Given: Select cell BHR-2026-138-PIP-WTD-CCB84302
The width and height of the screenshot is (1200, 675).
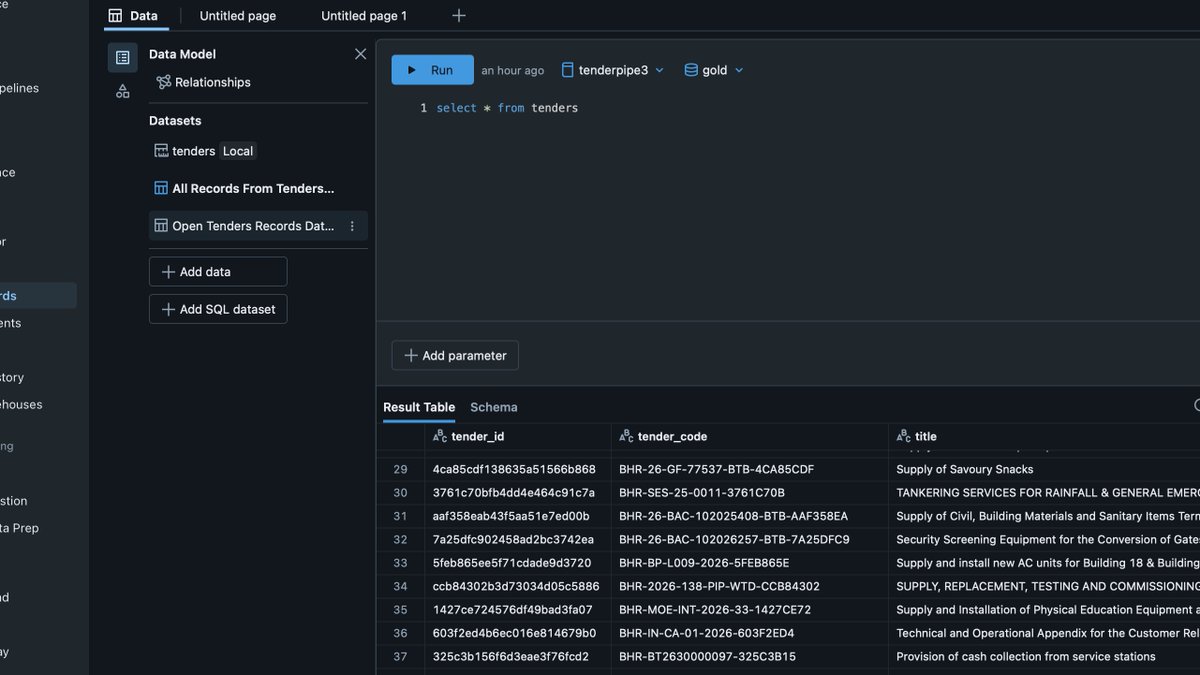Looking at the screenshot, I should (749, 587).
